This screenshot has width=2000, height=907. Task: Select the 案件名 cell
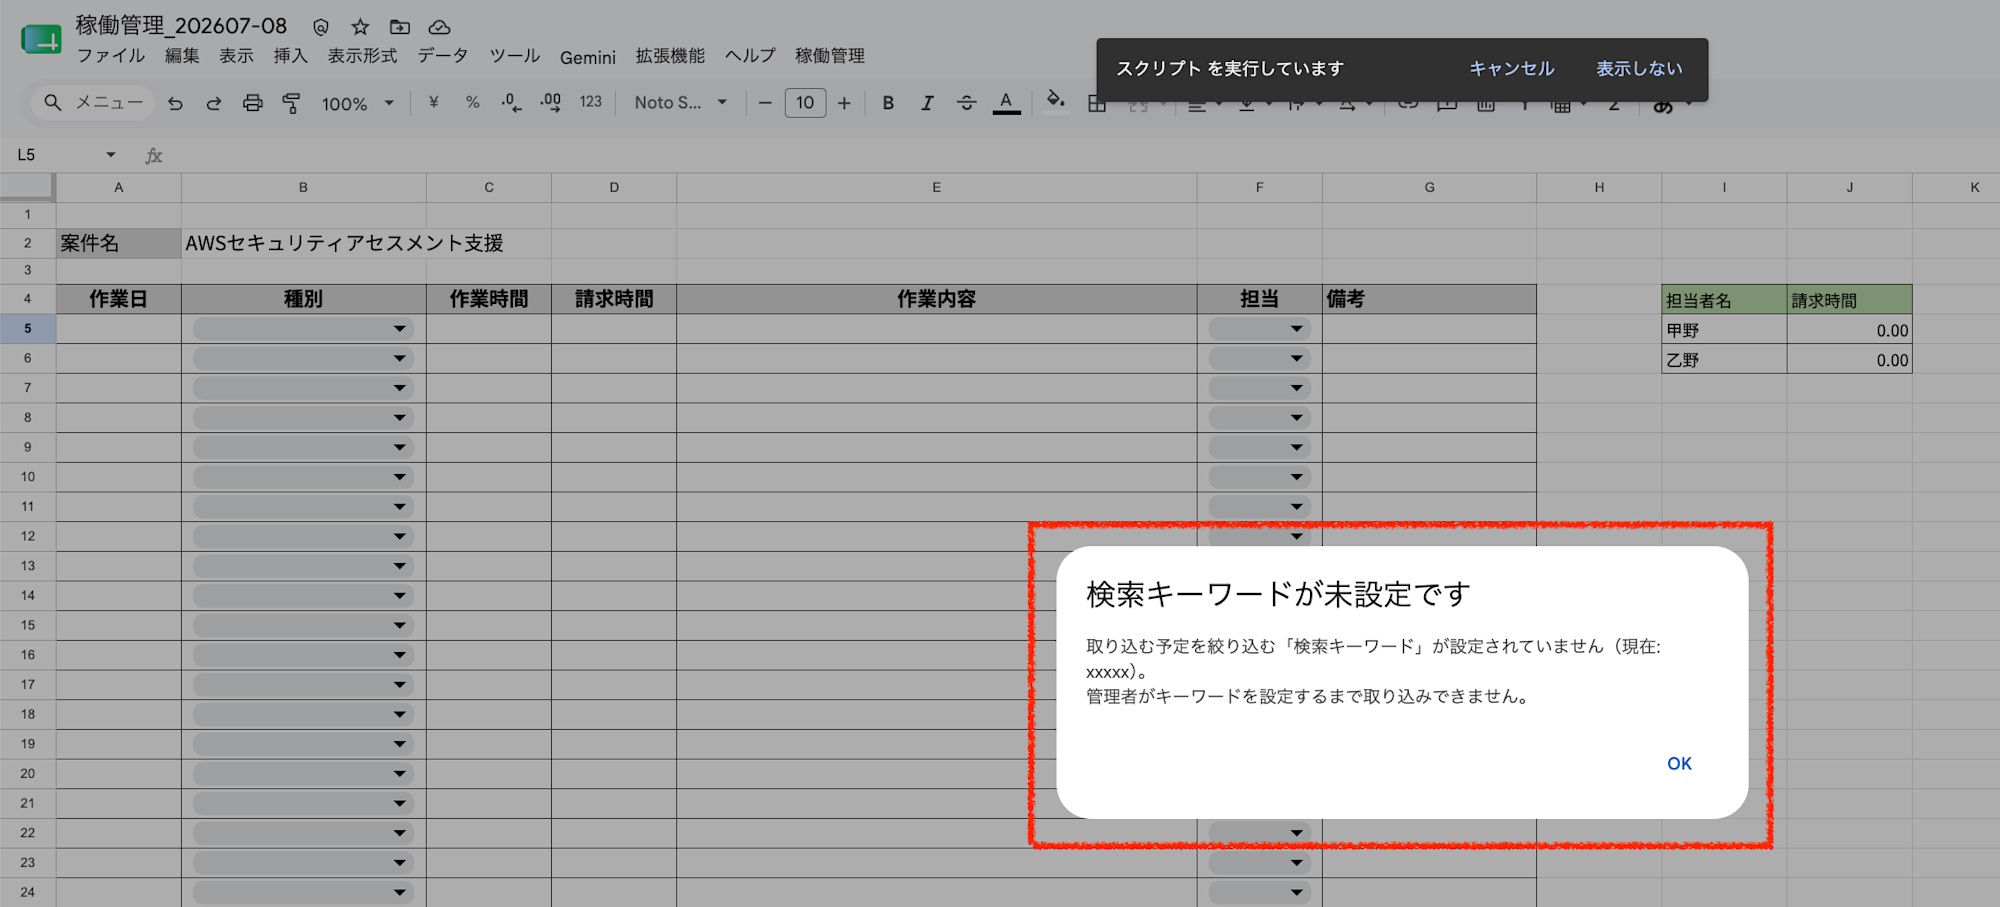119,243
